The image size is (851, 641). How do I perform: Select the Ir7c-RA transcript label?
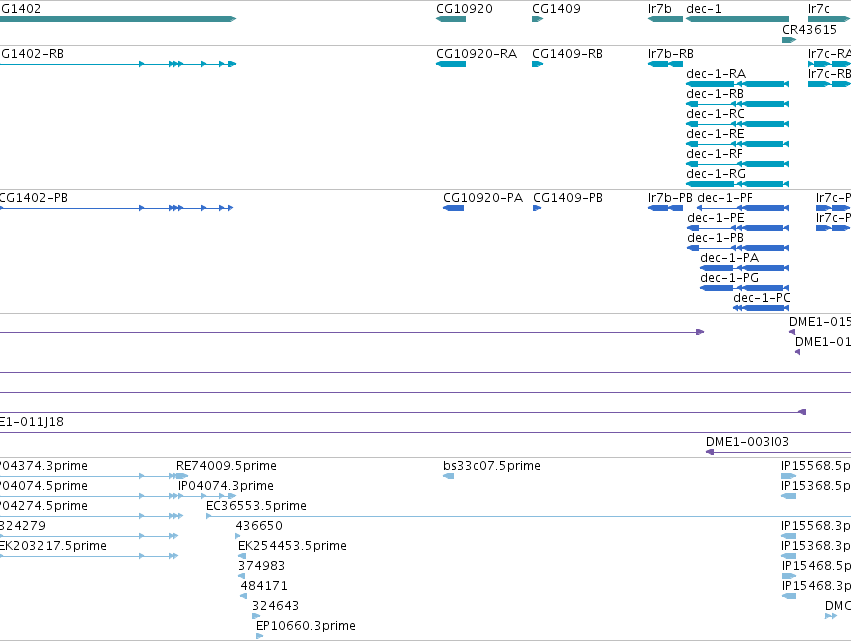pos(829,54)
